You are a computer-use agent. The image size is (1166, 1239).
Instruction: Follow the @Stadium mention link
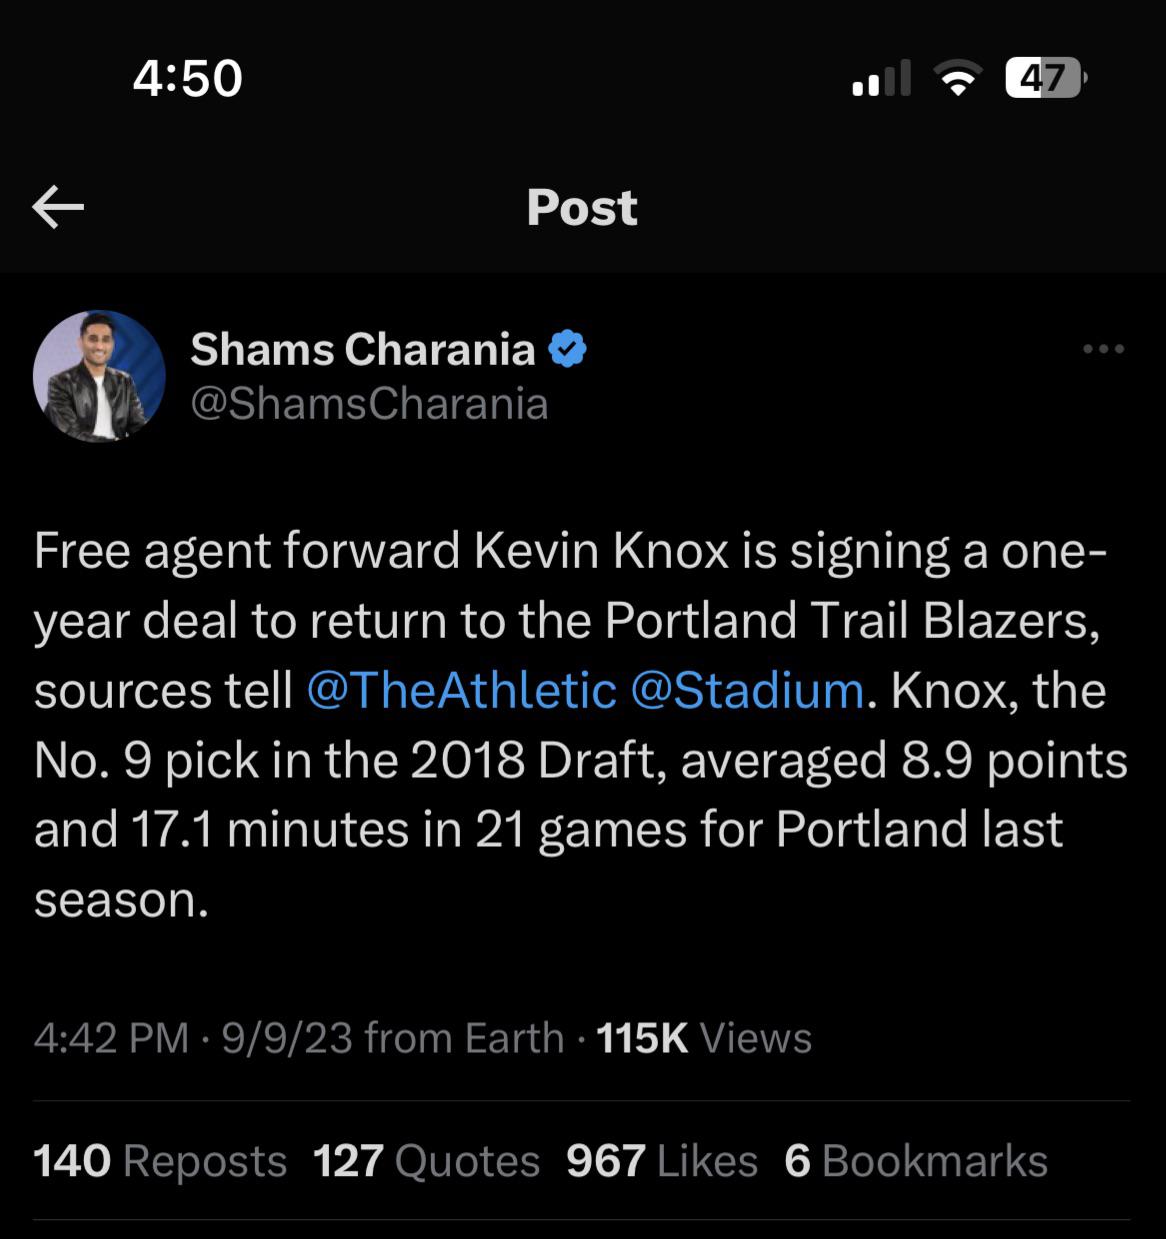[747, 691]
